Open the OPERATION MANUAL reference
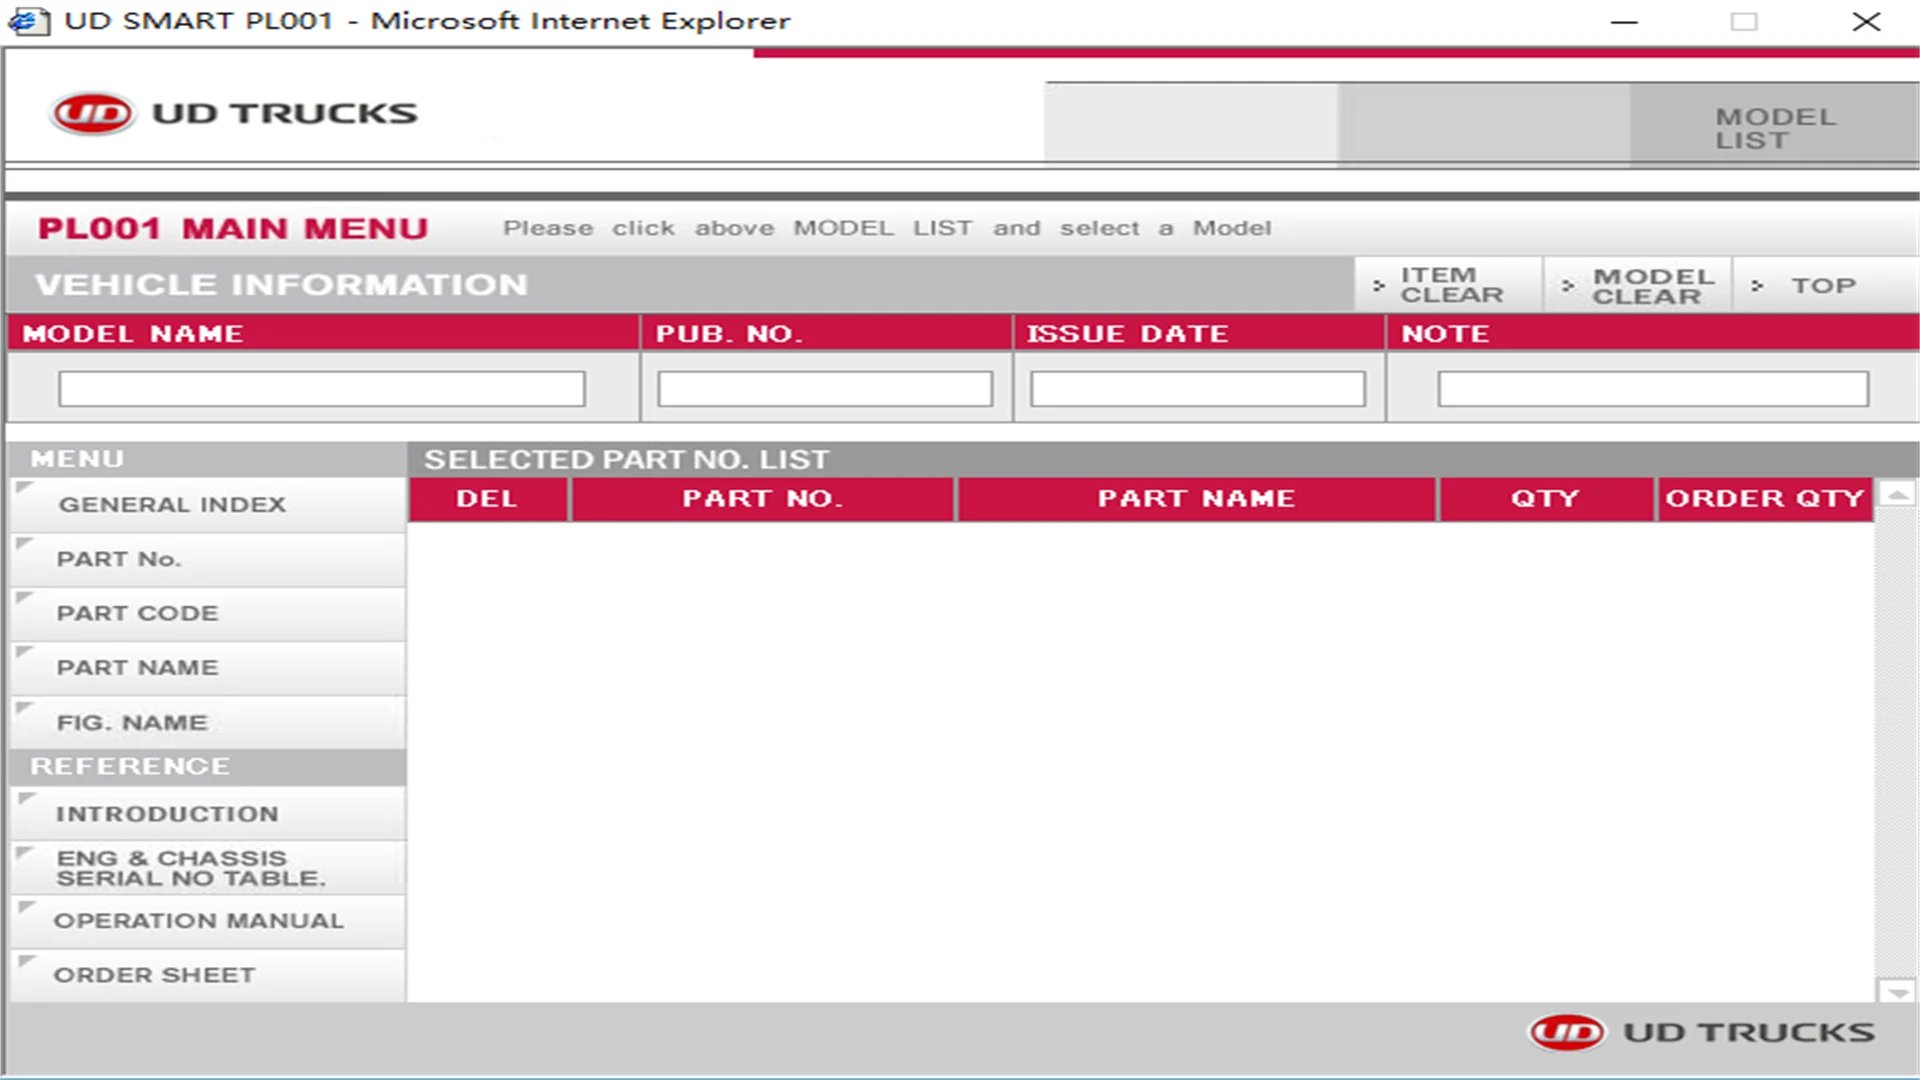The height and width of the screenshot is (1080, 1920). (x=208, y=921)
